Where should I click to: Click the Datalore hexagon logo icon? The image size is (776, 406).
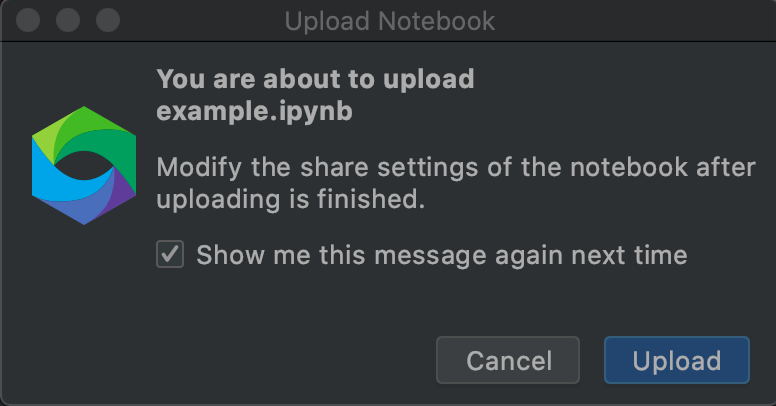pyautogui.click(x=84, y=165)
